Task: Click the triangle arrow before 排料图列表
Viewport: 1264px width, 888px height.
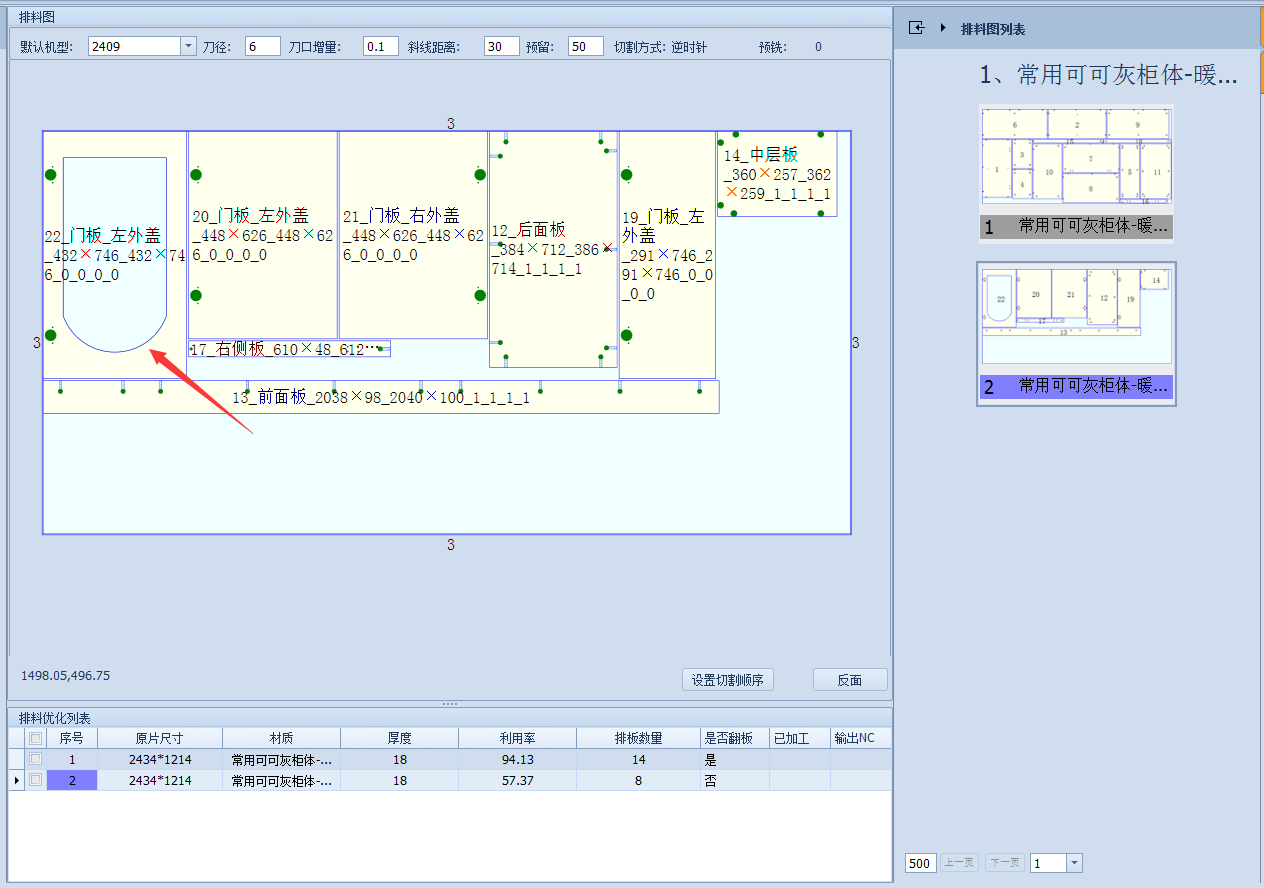Action: tap(943, 28)
